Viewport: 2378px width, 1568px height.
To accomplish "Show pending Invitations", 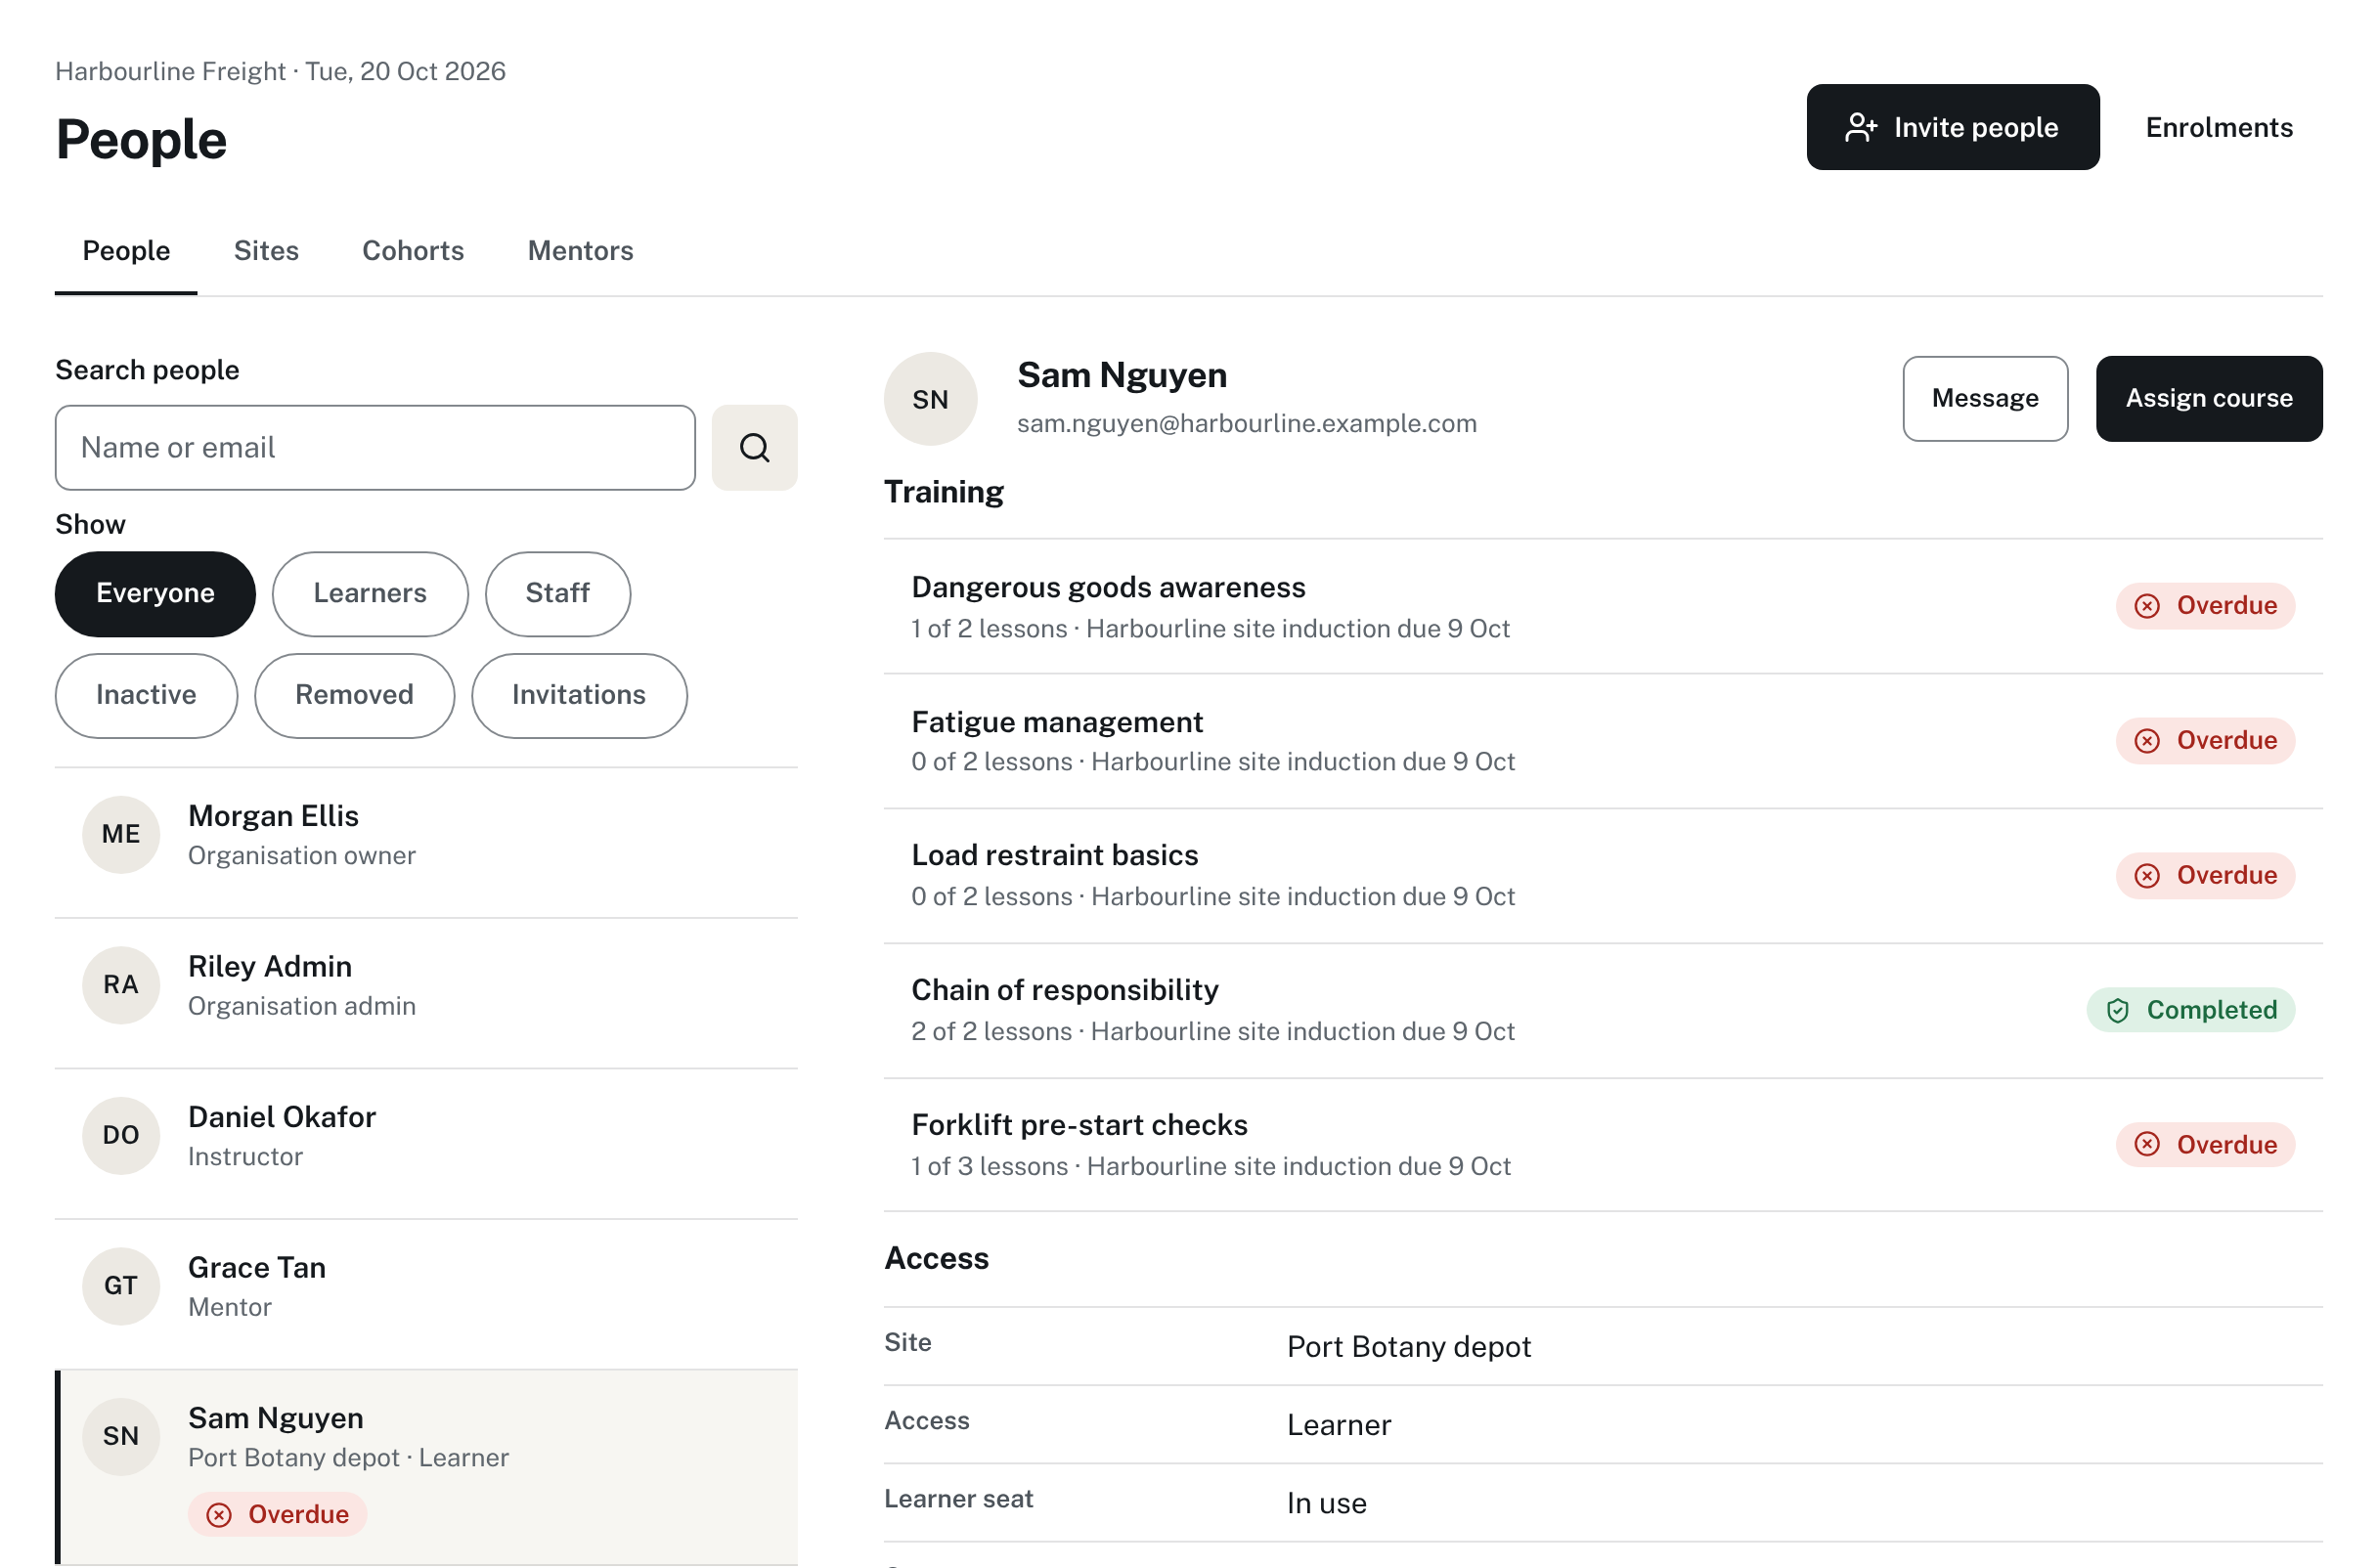I will (579, 695).
